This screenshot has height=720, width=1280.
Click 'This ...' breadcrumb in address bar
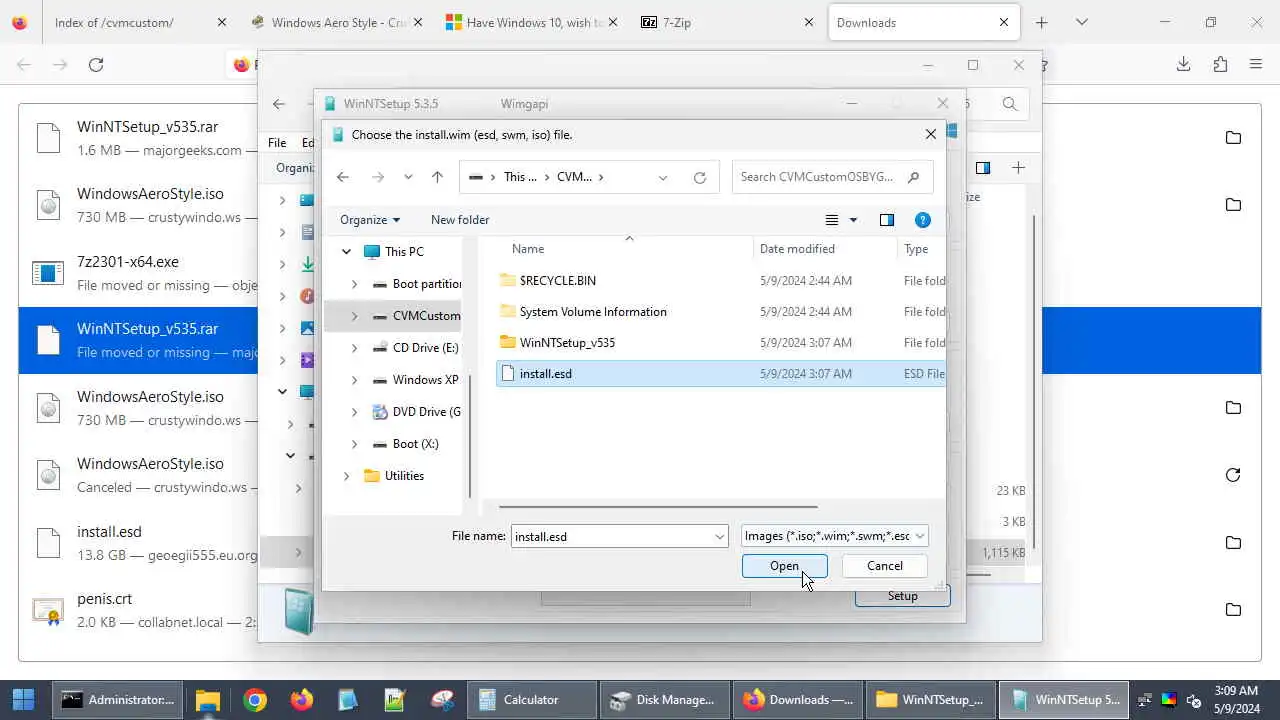tap(520, 177)
